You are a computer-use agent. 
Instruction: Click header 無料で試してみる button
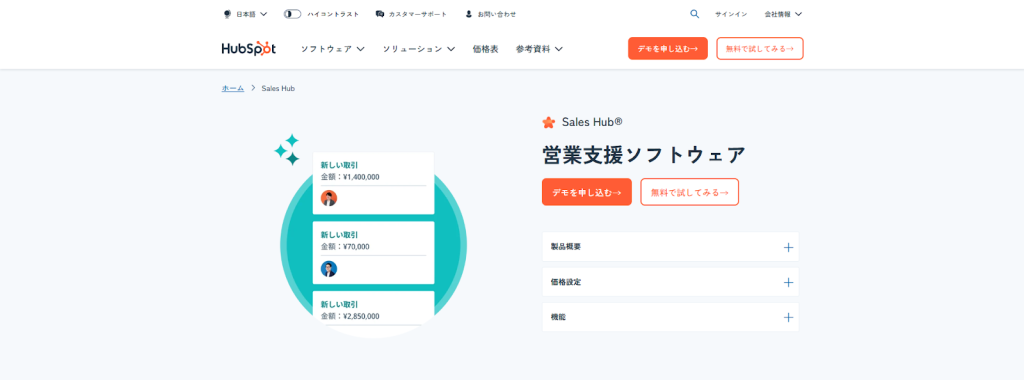[x=760, y=48]
